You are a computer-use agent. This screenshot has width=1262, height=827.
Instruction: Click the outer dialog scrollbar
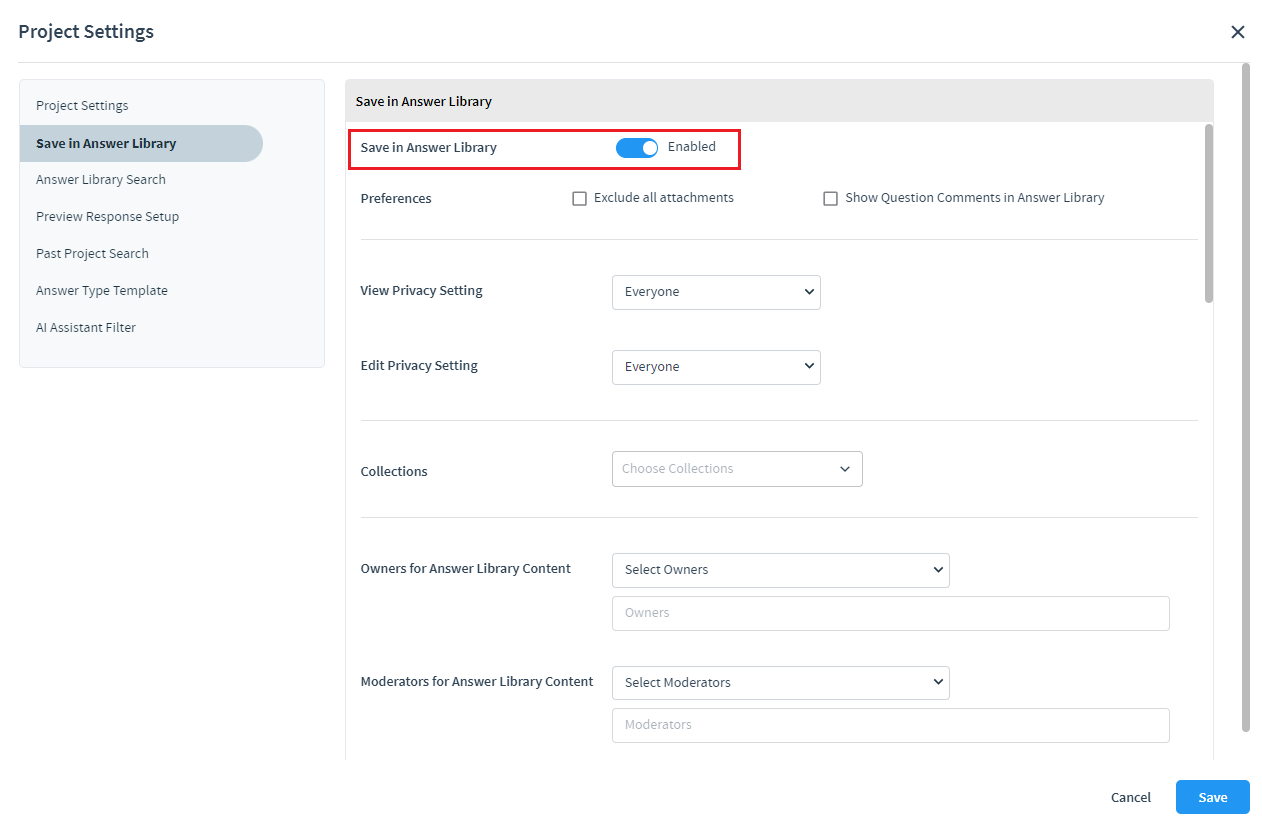pos(1246,397)
